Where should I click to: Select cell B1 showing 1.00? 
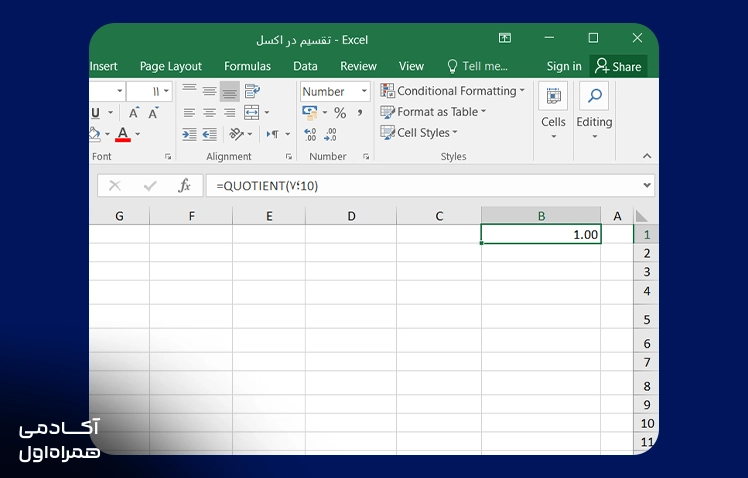click(541, 234)
